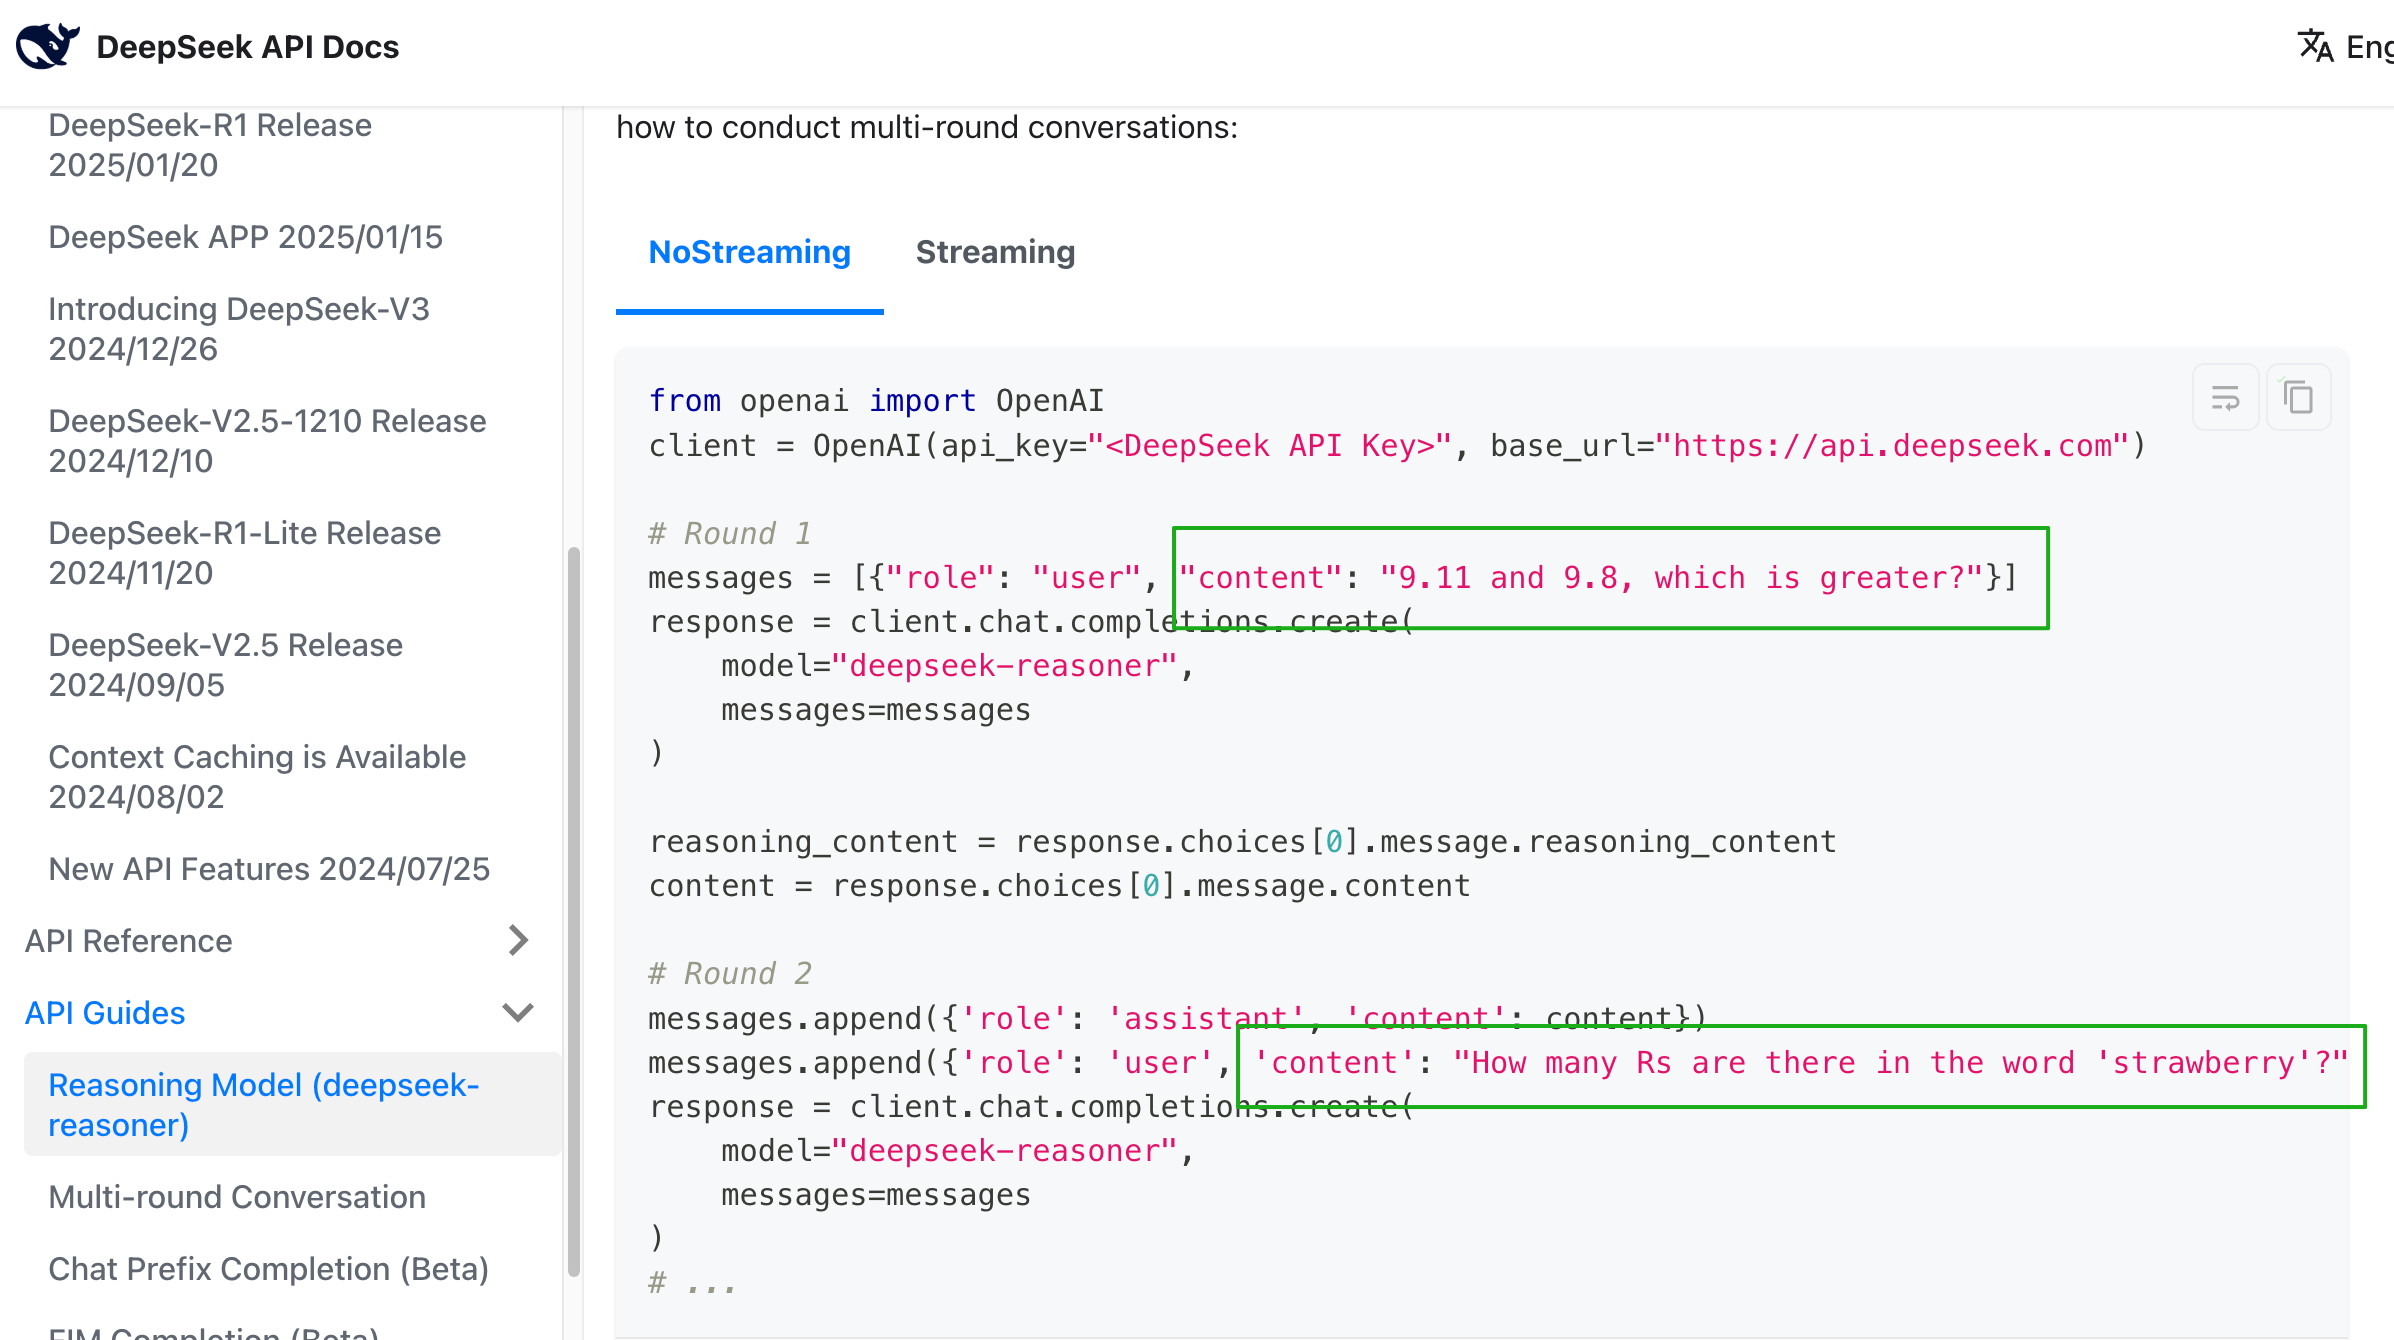Select the NoStreaming tab

(749, 252)
